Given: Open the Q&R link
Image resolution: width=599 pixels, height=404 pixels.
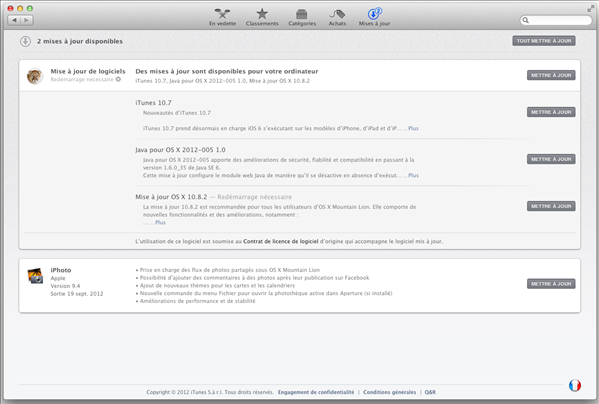Looking at the screenshot, I should point(430,392).
